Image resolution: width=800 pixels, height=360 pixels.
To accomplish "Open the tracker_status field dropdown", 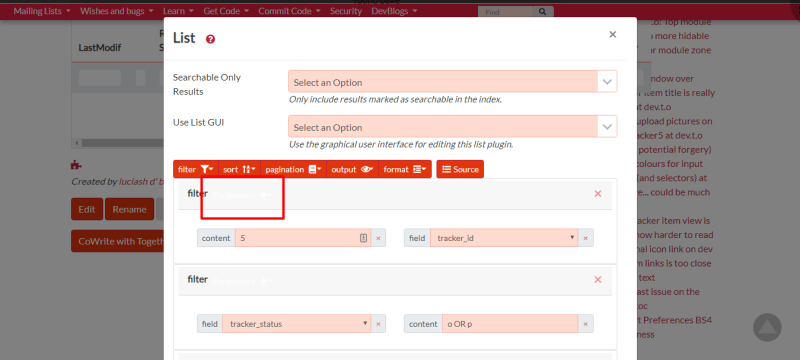I will [296, 323].
